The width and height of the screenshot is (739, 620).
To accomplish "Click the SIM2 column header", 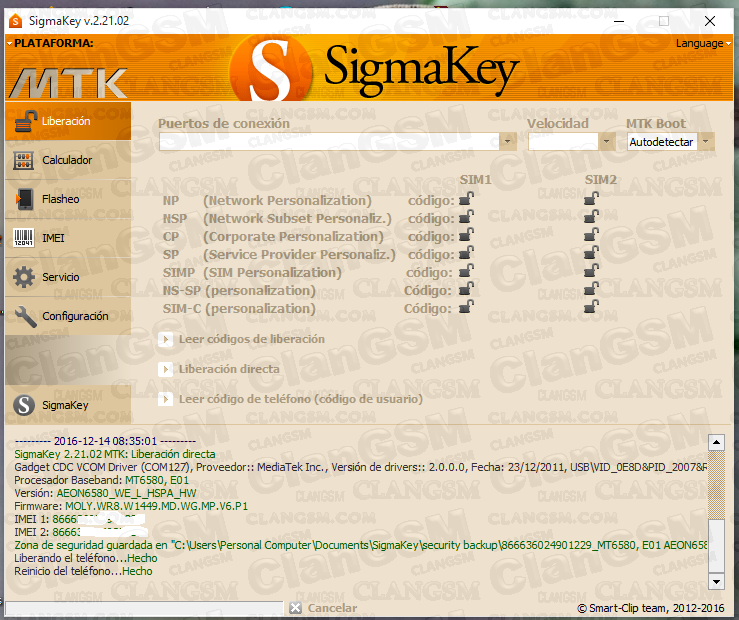I will pyautogui.click(x=600, y=180).
